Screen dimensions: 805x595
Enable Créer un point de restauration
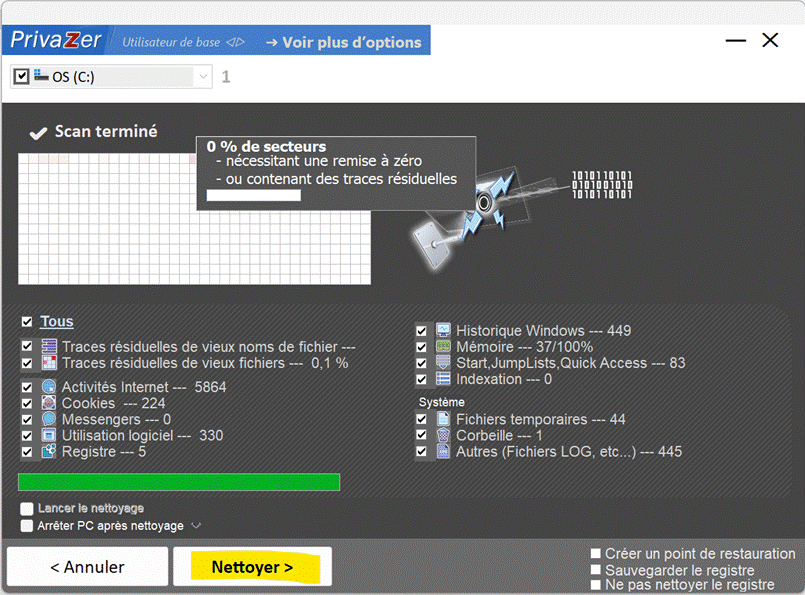[596, 553]
